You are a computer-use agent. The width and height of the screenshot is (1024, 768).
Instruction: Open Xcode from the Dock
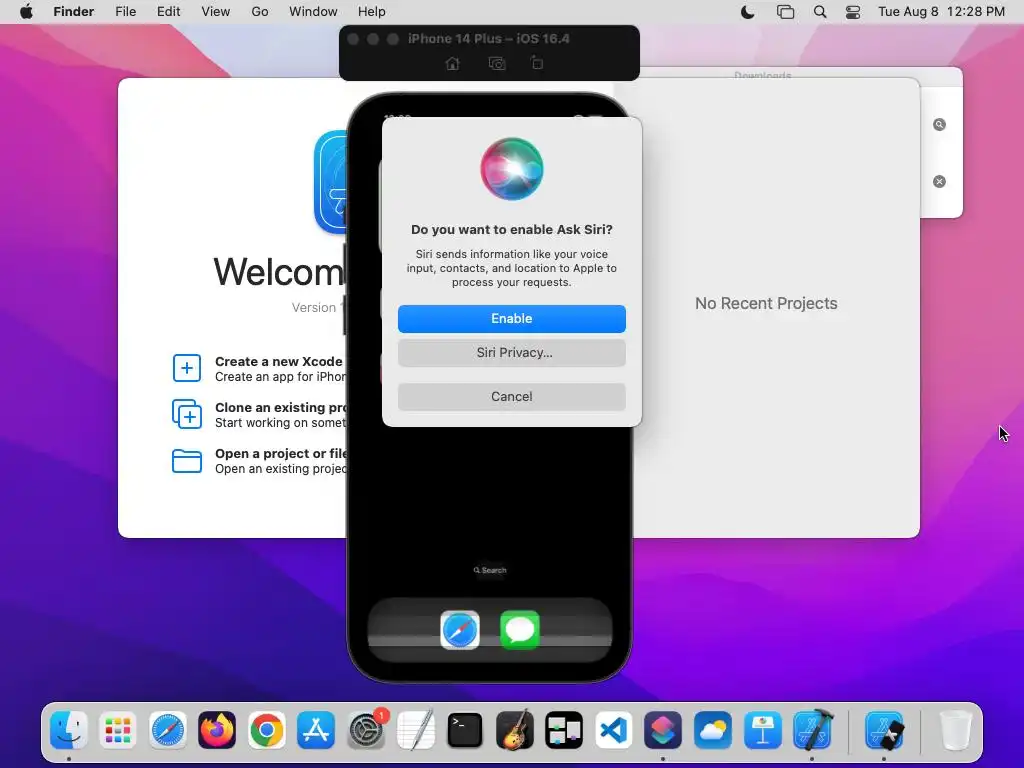pos(812,730)
